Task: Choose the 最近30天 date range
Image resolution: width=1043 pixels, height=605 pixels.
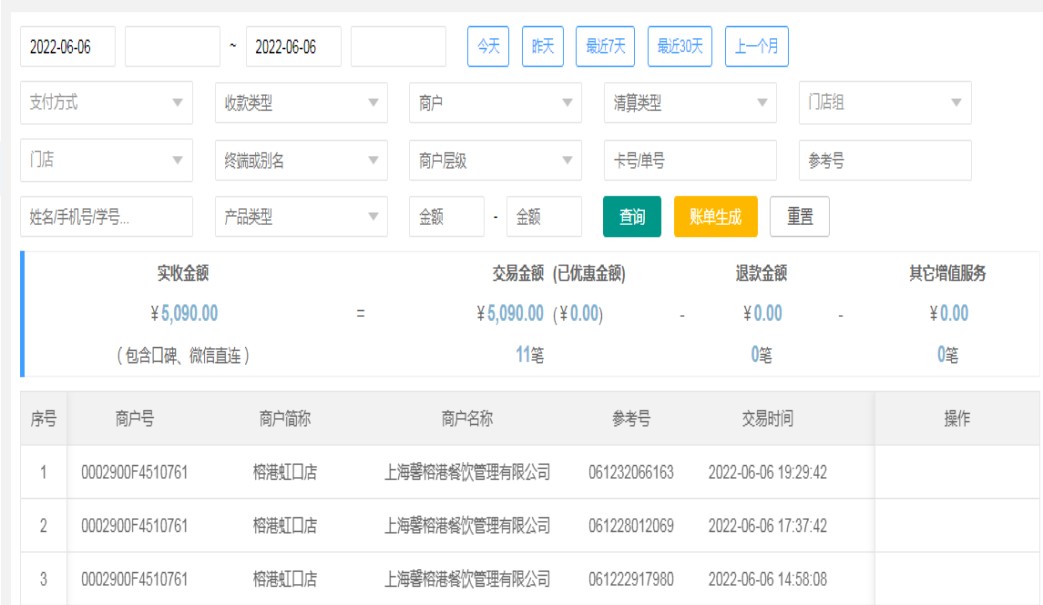Action: pos(680,47)
